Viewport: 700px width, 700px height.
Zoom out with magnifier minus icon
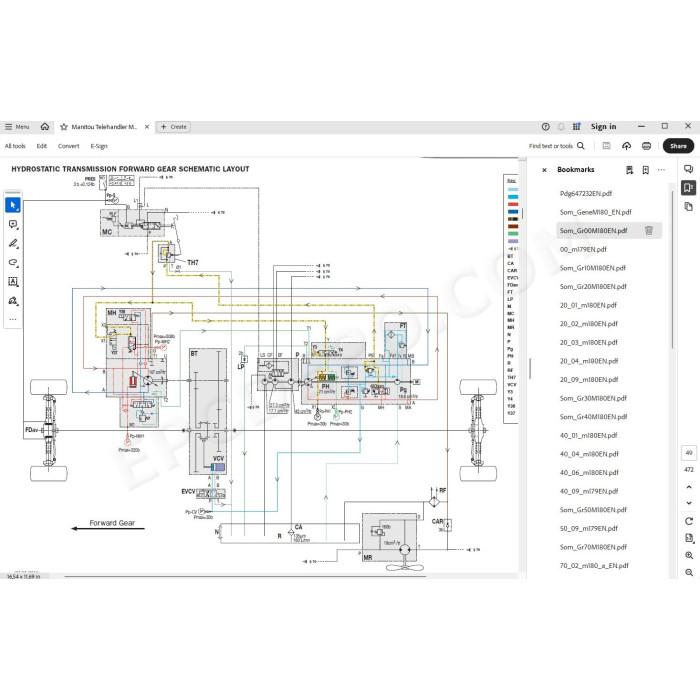coord(689,572)
